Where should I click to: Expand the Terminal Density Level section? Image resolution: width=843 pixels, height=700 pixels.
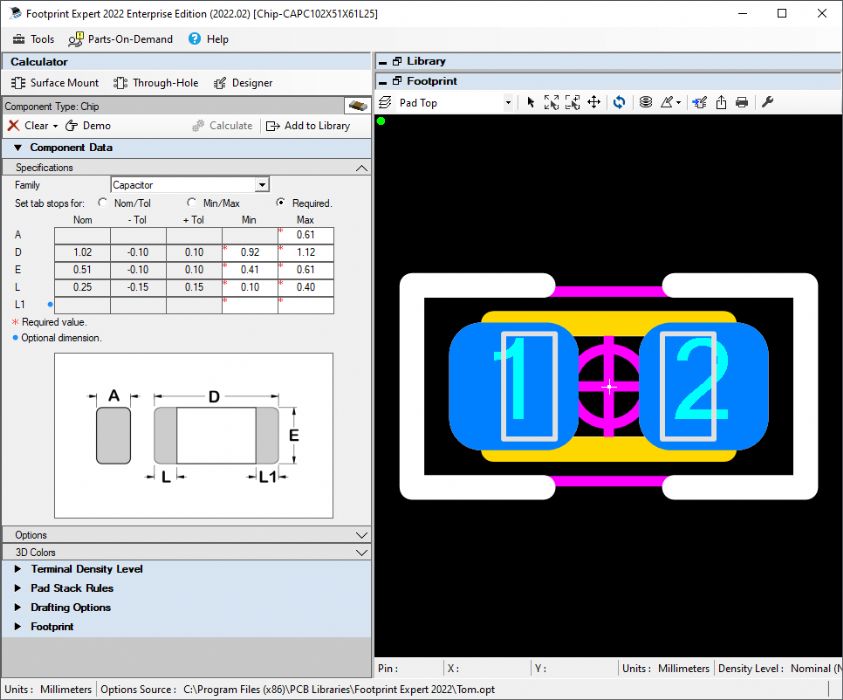[86, 569]
